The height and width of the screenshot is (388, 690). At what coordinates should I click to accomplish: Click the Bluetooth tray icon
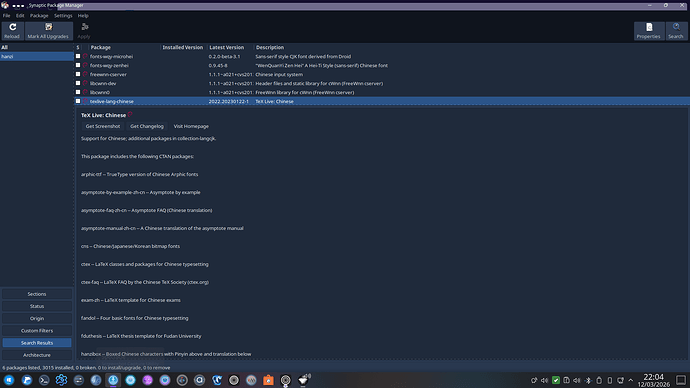click(x=588, y=381)
